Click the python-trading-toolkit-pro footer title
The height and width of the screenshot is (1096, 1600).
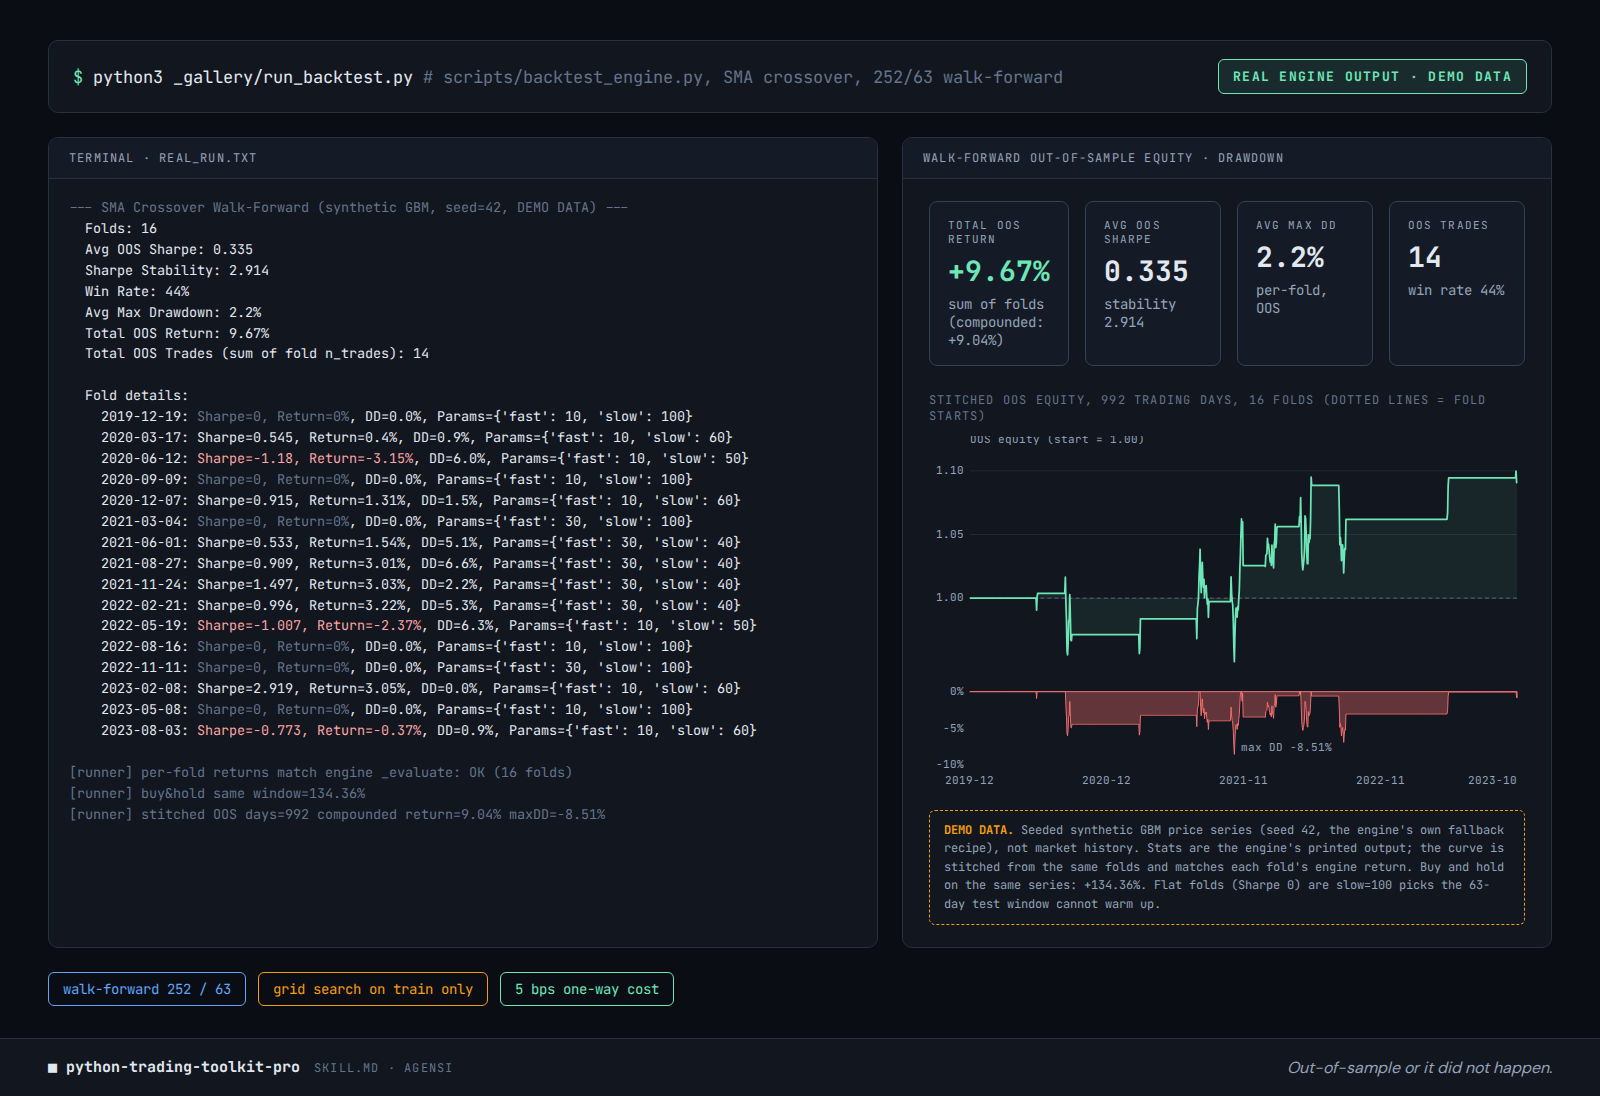[x=183, y=1067]
